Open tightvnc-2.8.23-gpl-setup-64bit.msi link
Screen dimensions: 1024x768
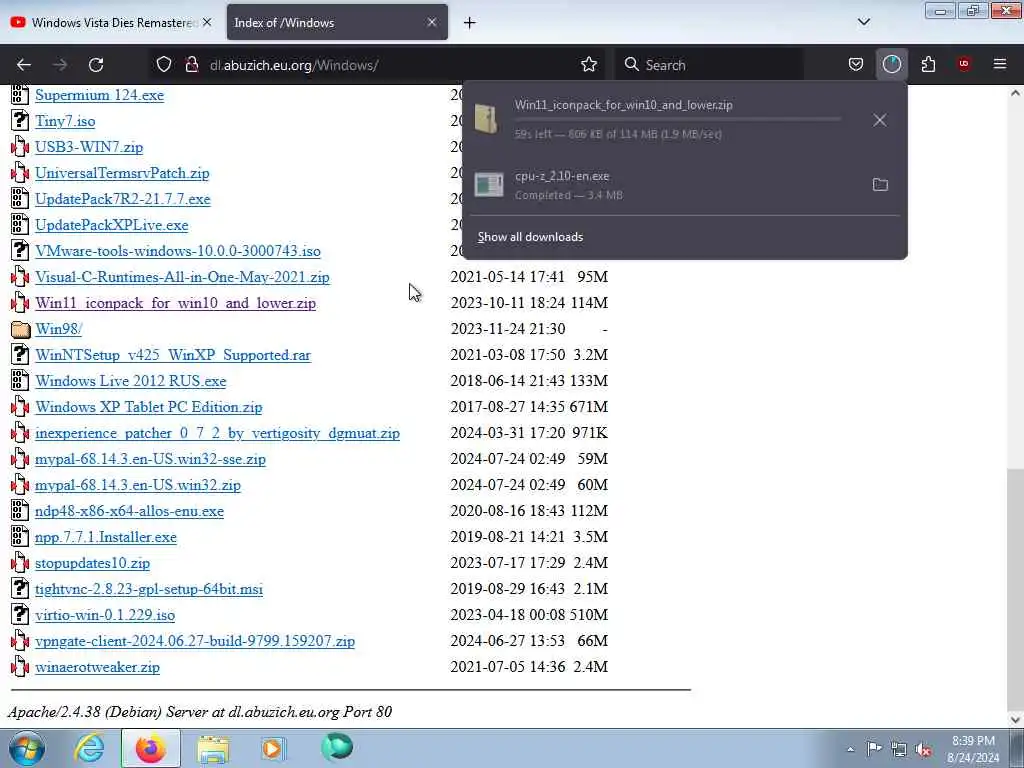149,589
